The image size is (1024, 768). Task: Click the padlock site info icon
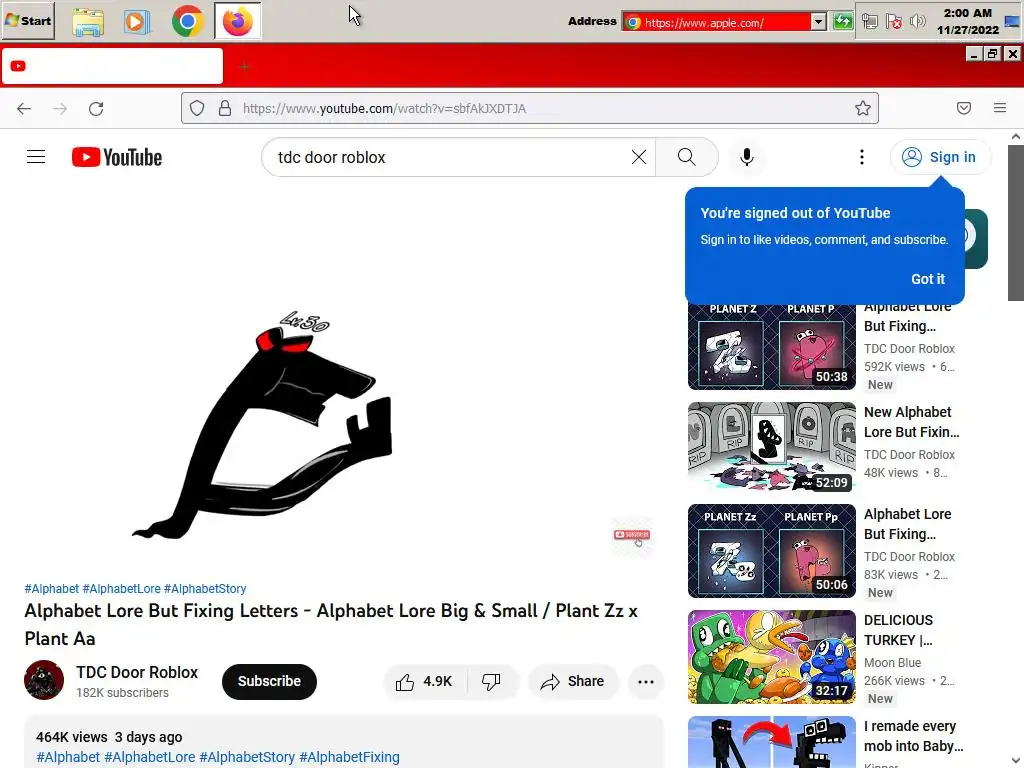point(225,108)
